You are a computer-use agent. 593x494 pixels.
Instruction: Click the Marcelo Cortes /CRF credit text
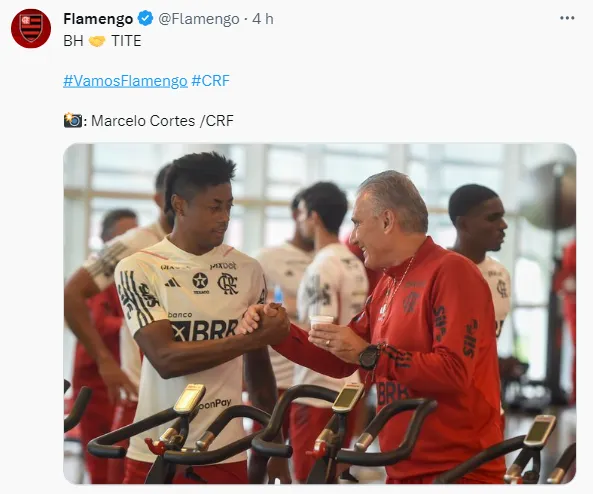click(x=162, y=121)
